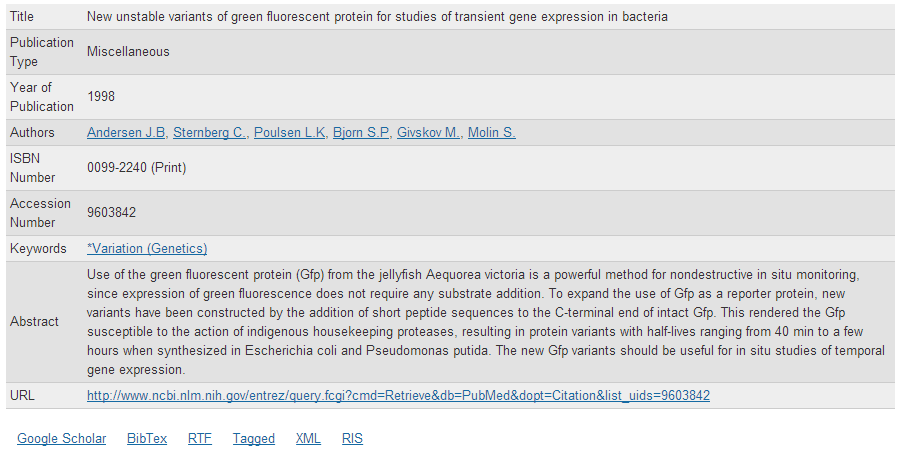Search this record on Google Scholar

pos(61,439)
